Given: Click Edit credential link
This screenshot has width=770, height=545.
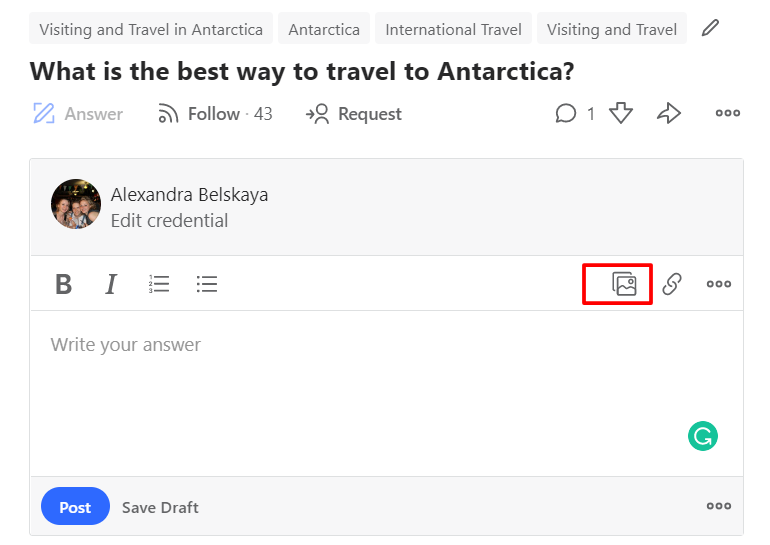Looking at the screenshot, I should [x=169, y=221].
